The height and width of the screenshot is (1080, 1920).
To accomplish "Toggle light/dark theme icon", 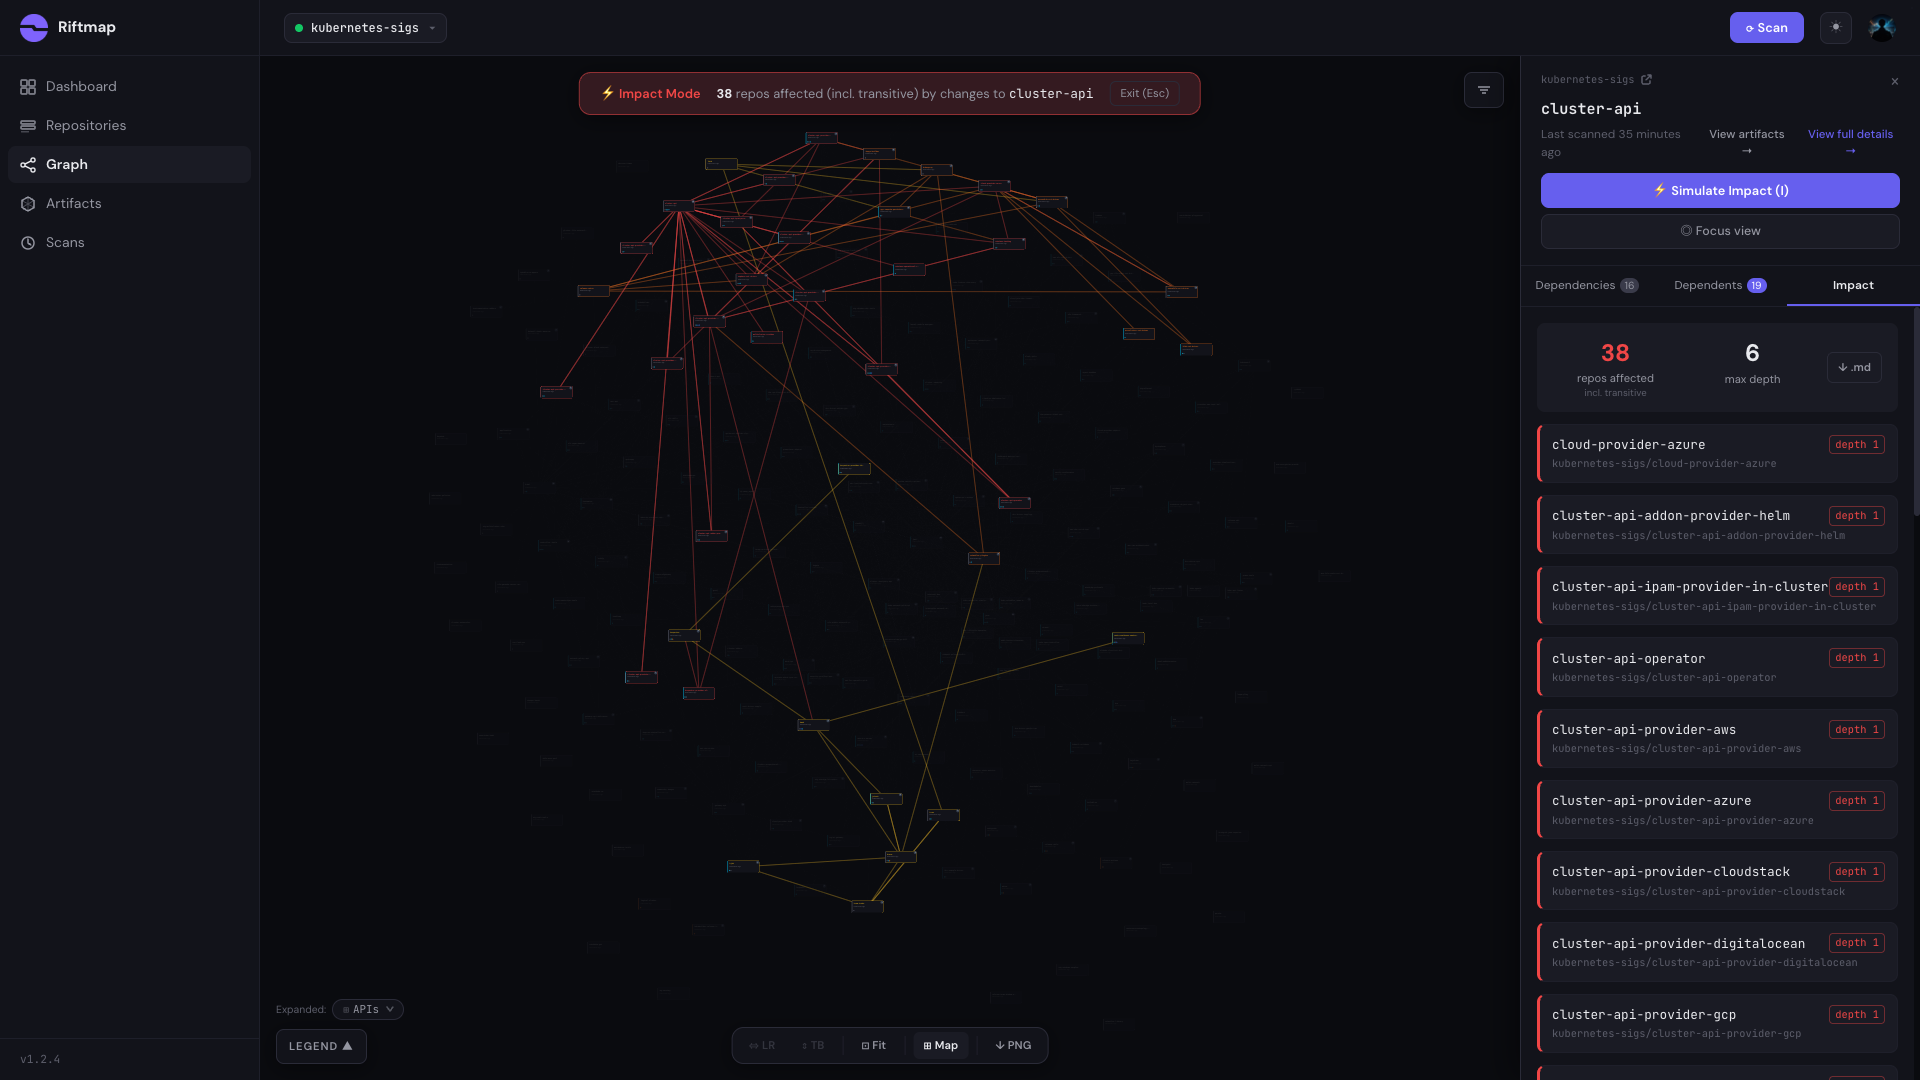I will [x=1836, y=28].
